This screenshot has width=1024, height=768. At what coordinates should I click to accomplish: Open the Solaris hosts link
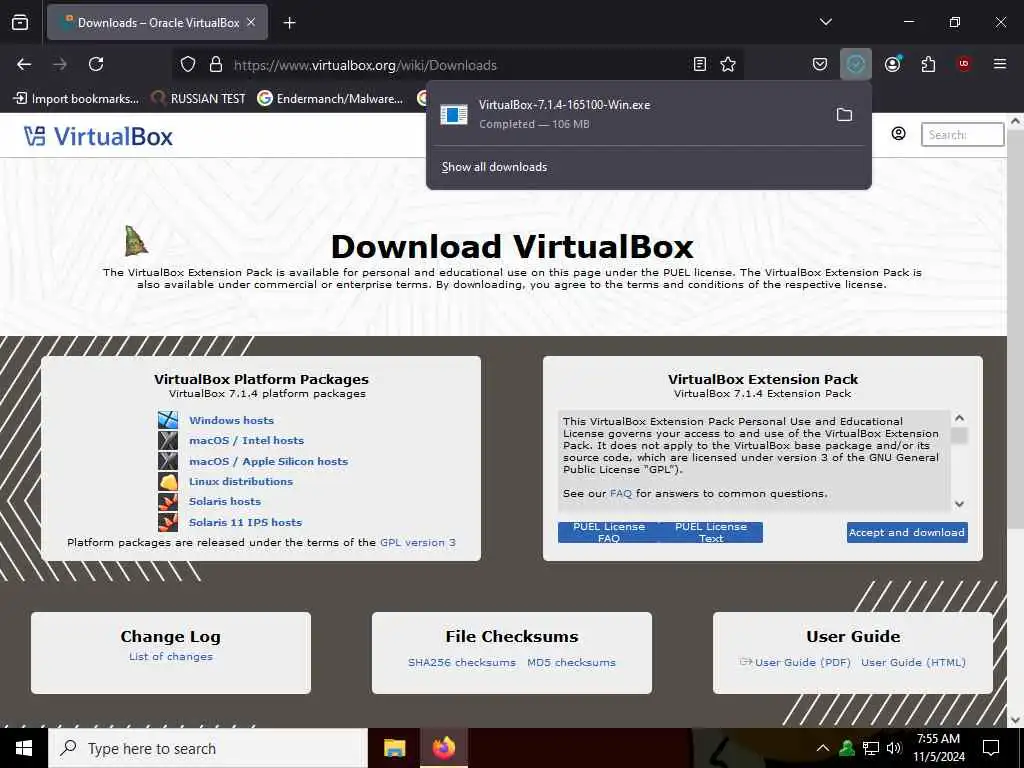coord(225,502)
